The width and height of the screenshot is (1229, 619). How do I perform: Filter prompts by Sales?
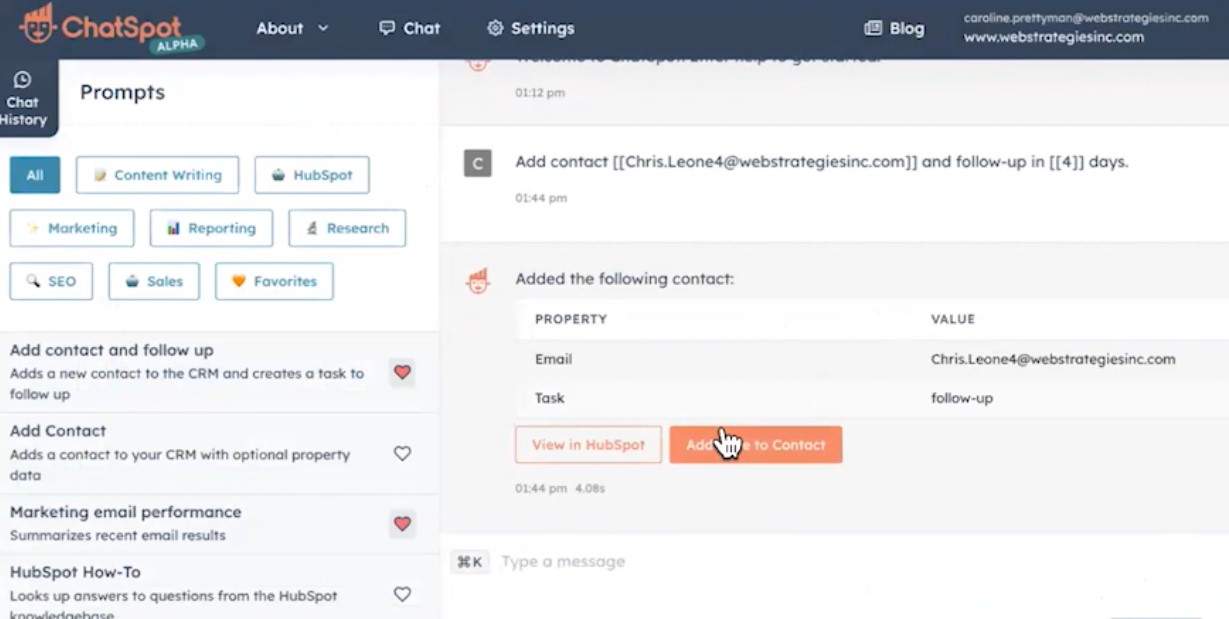[x=154, y=281]
